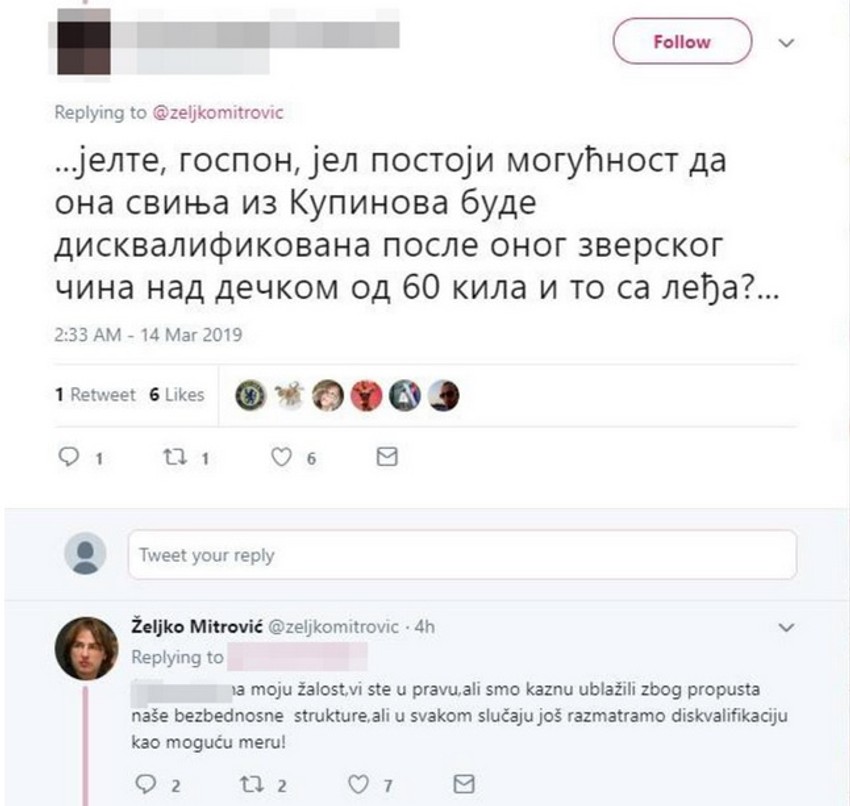The height and width of the screenshot is (806, 850).
Task: Expand options chevron on Željko Mitrović's reply
Action: coord(786,628)
